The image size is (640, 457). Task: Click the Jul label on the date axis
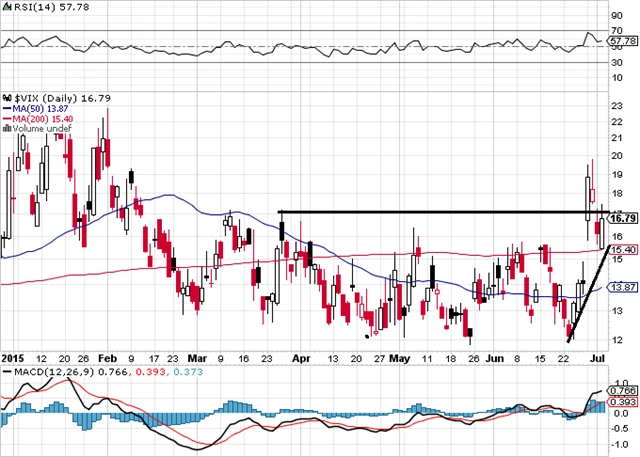coord(599,356)
